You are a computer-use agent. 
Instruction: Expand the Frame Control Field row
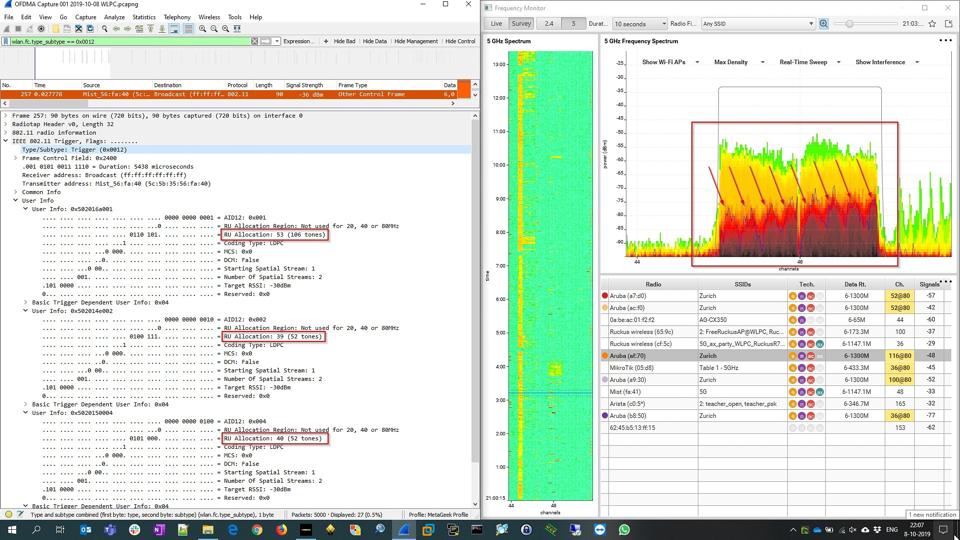(x=15, y=158)
